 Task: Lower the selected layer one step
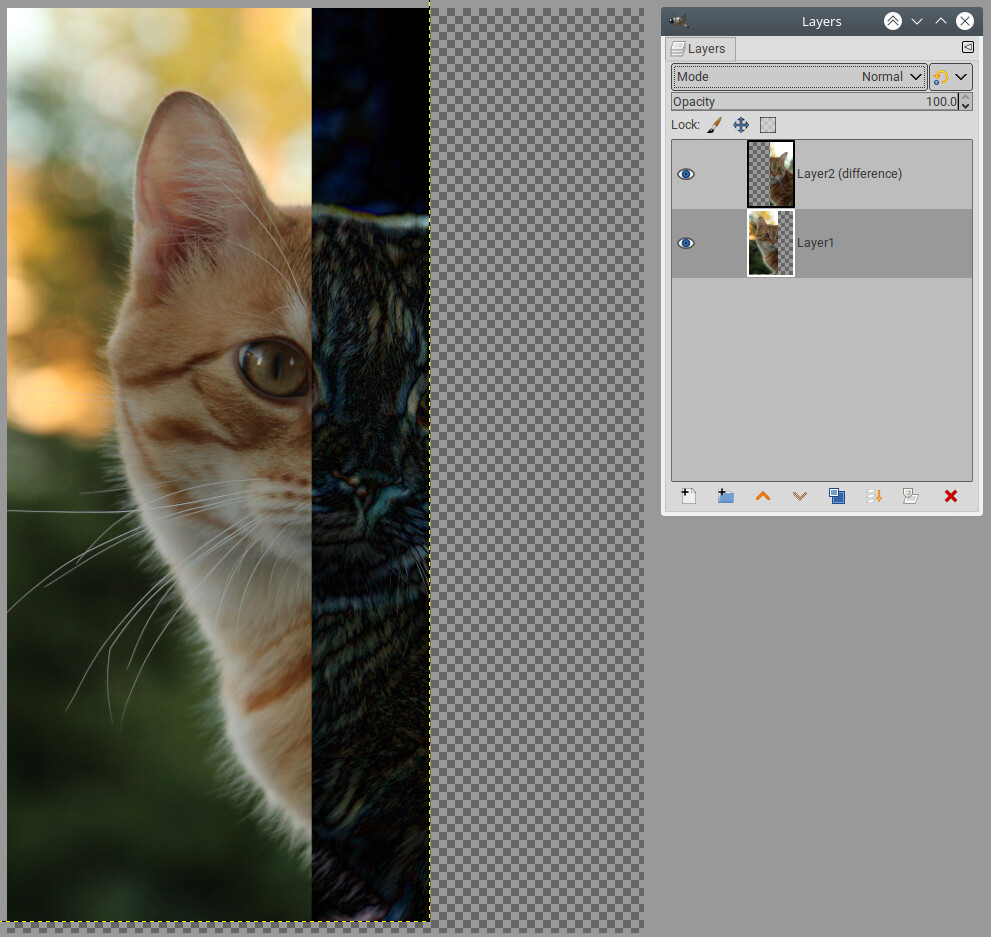[x=800, y=496]
